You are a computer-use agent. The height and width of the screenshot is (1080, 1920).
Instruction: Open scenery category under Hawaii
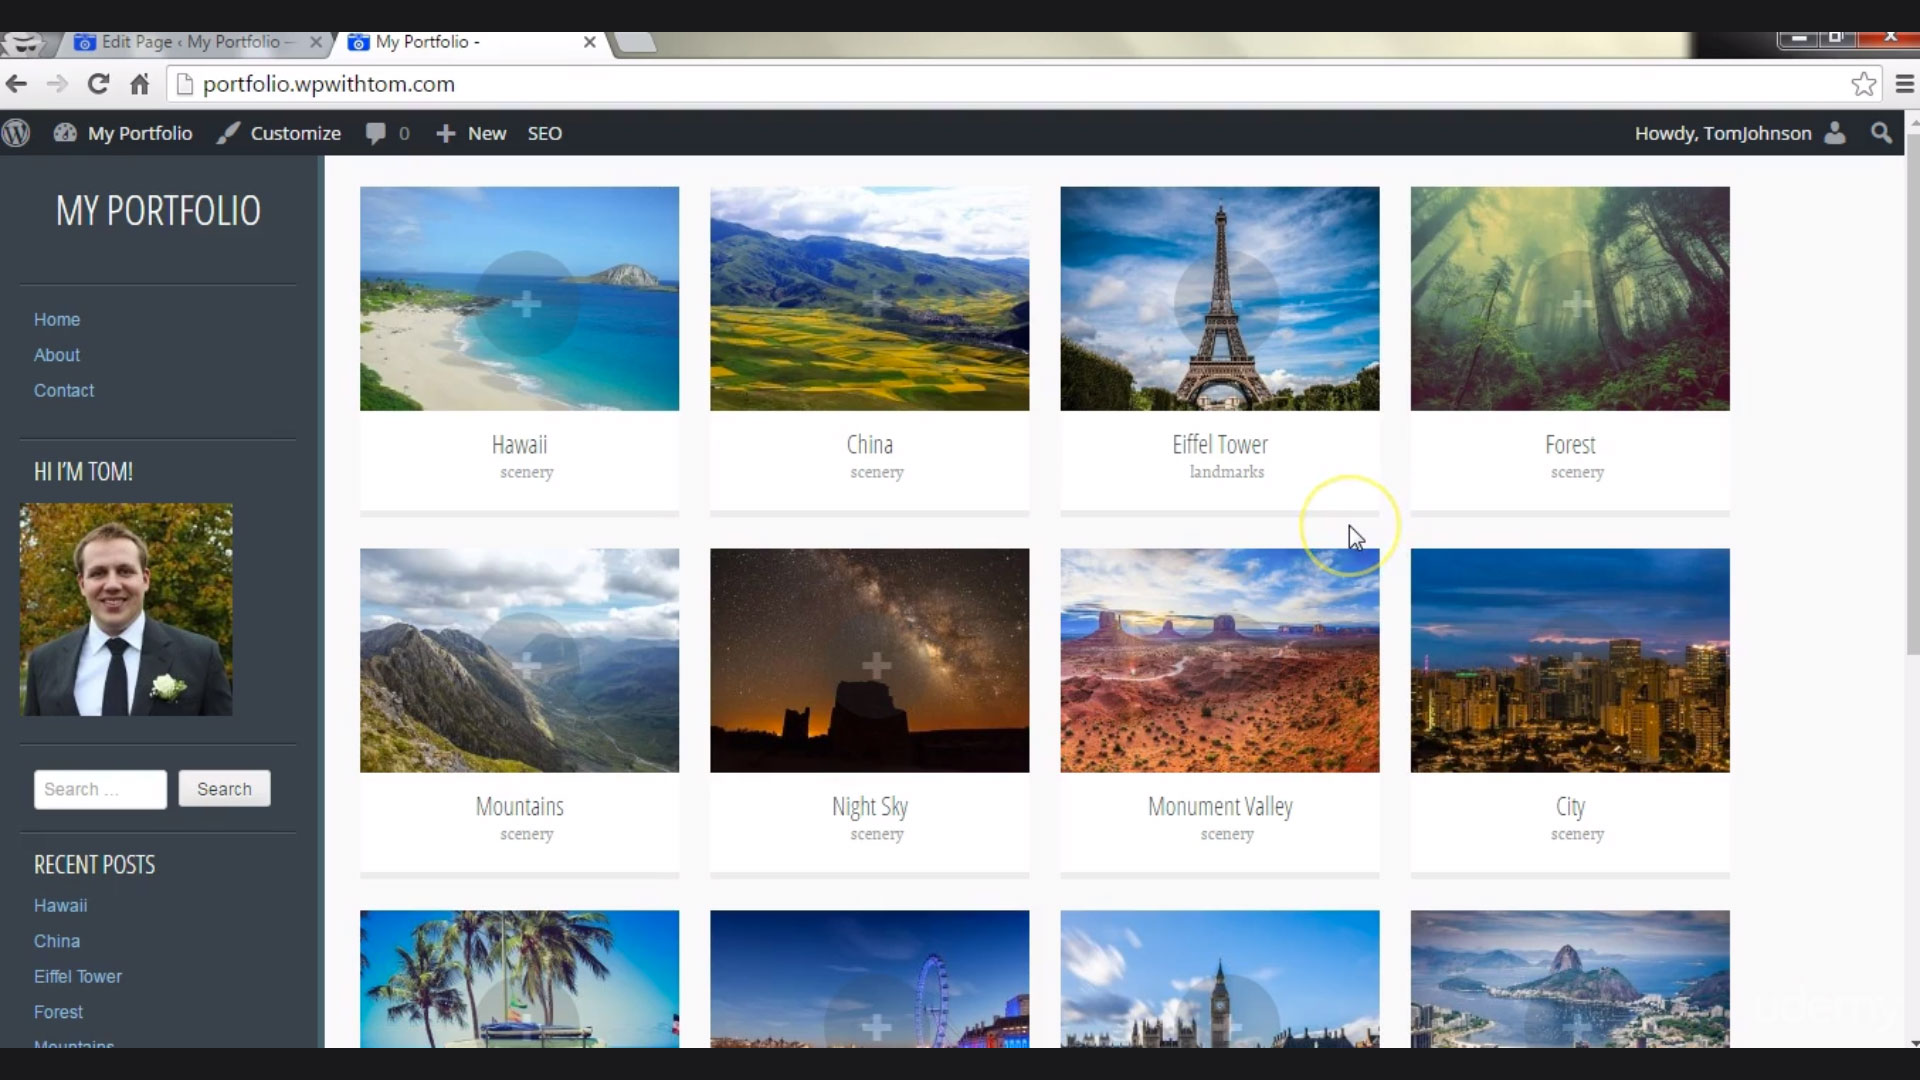point(526,472)
